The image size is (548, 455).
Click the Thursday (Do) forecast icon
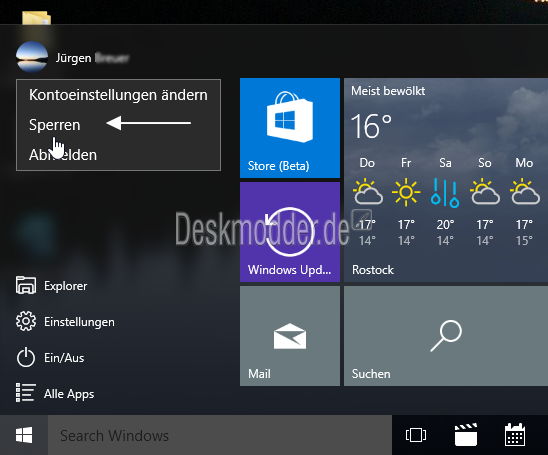368,192
